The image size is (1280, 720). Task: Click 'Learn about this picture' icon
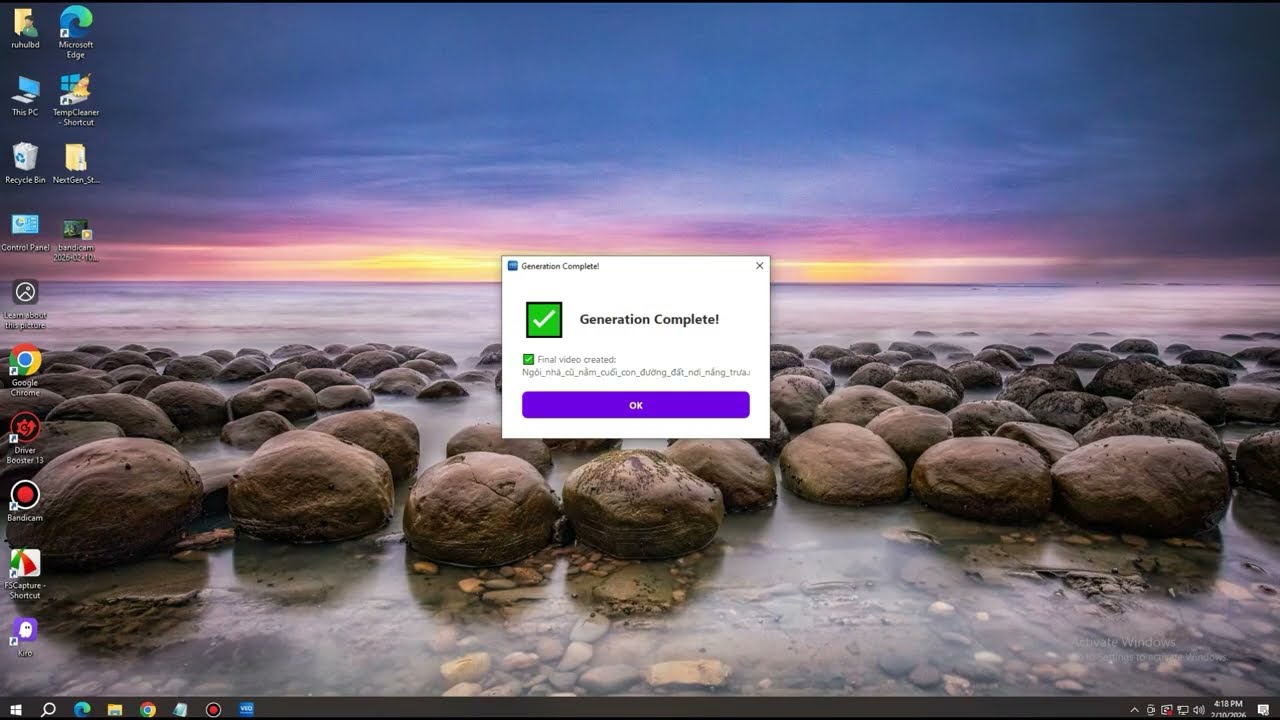[25, 304]
